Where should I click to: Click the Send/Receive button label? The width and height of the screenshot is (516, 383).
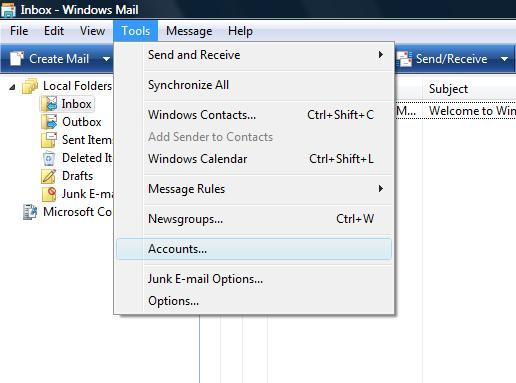[451, 59]
